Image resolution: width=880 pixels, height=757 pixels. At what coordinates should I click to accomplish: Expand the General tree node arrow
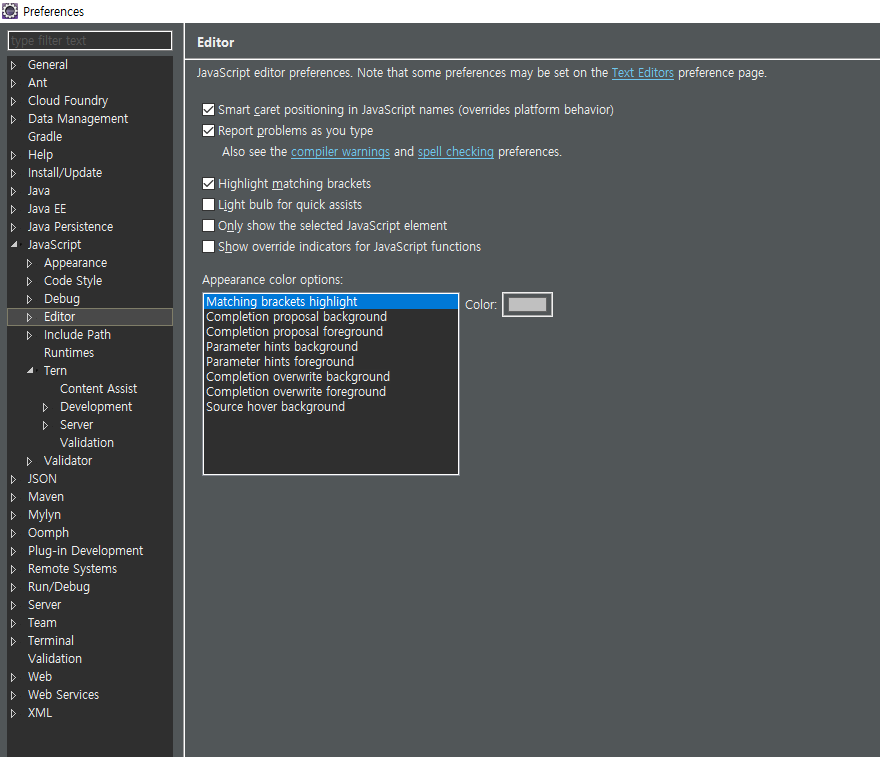13,65
